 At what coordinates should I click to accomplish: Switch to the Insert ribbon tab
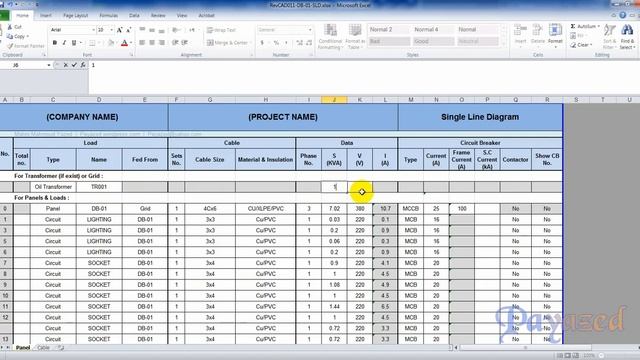(x=46, y=16)
